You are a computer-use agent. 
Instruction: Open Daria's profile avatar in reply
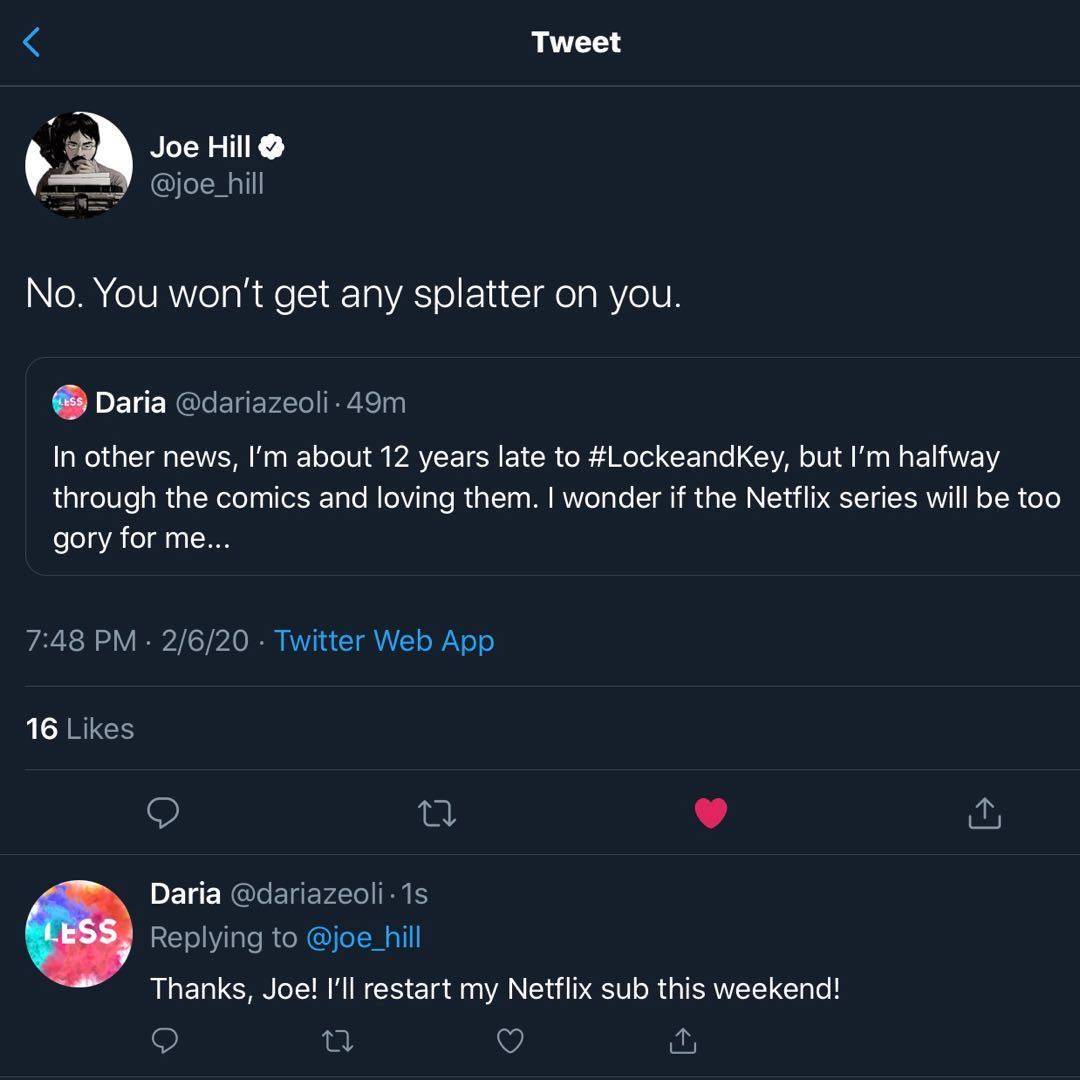(79, 933)
